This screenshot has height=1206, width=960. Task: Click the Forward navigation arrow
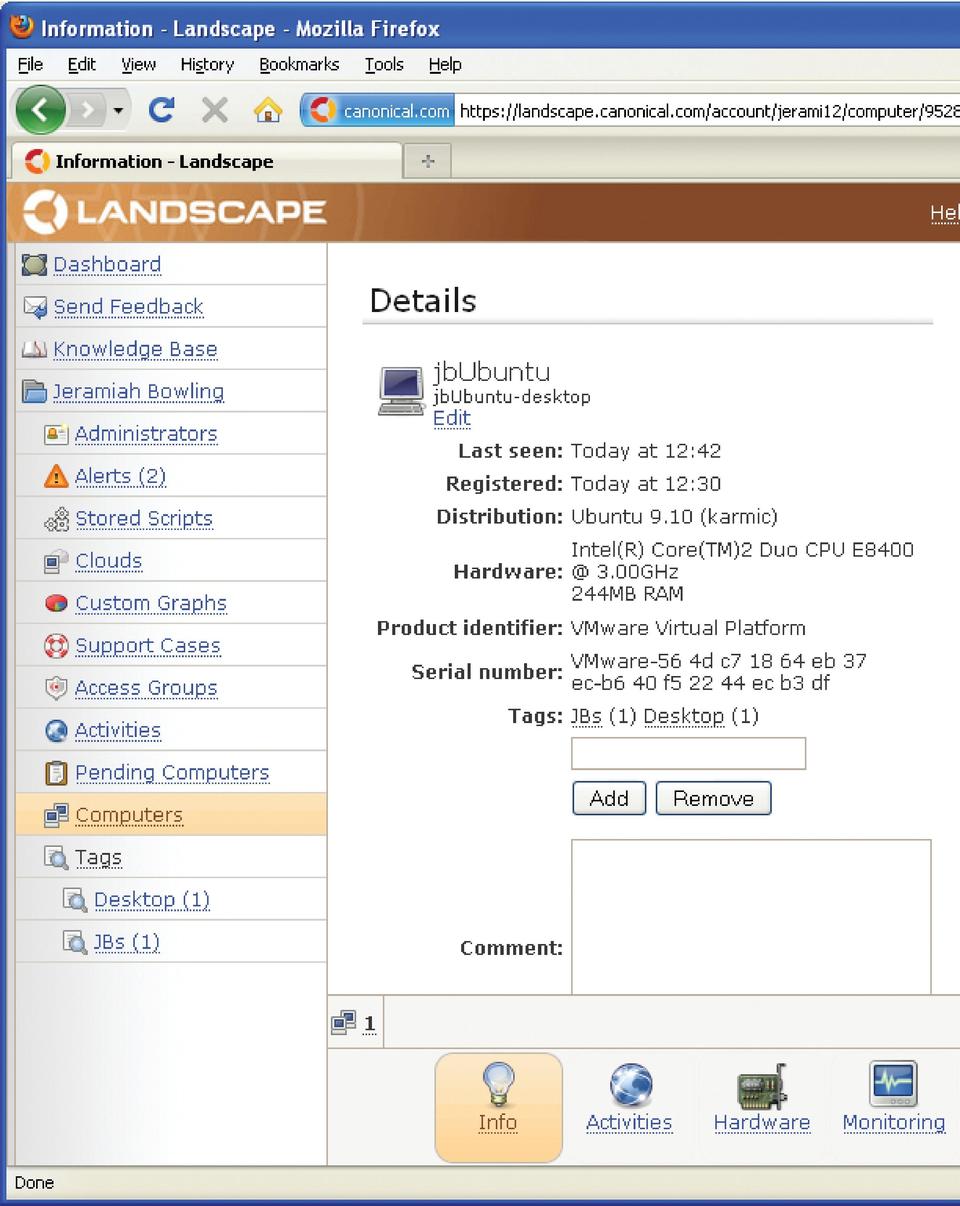point(87,110)
